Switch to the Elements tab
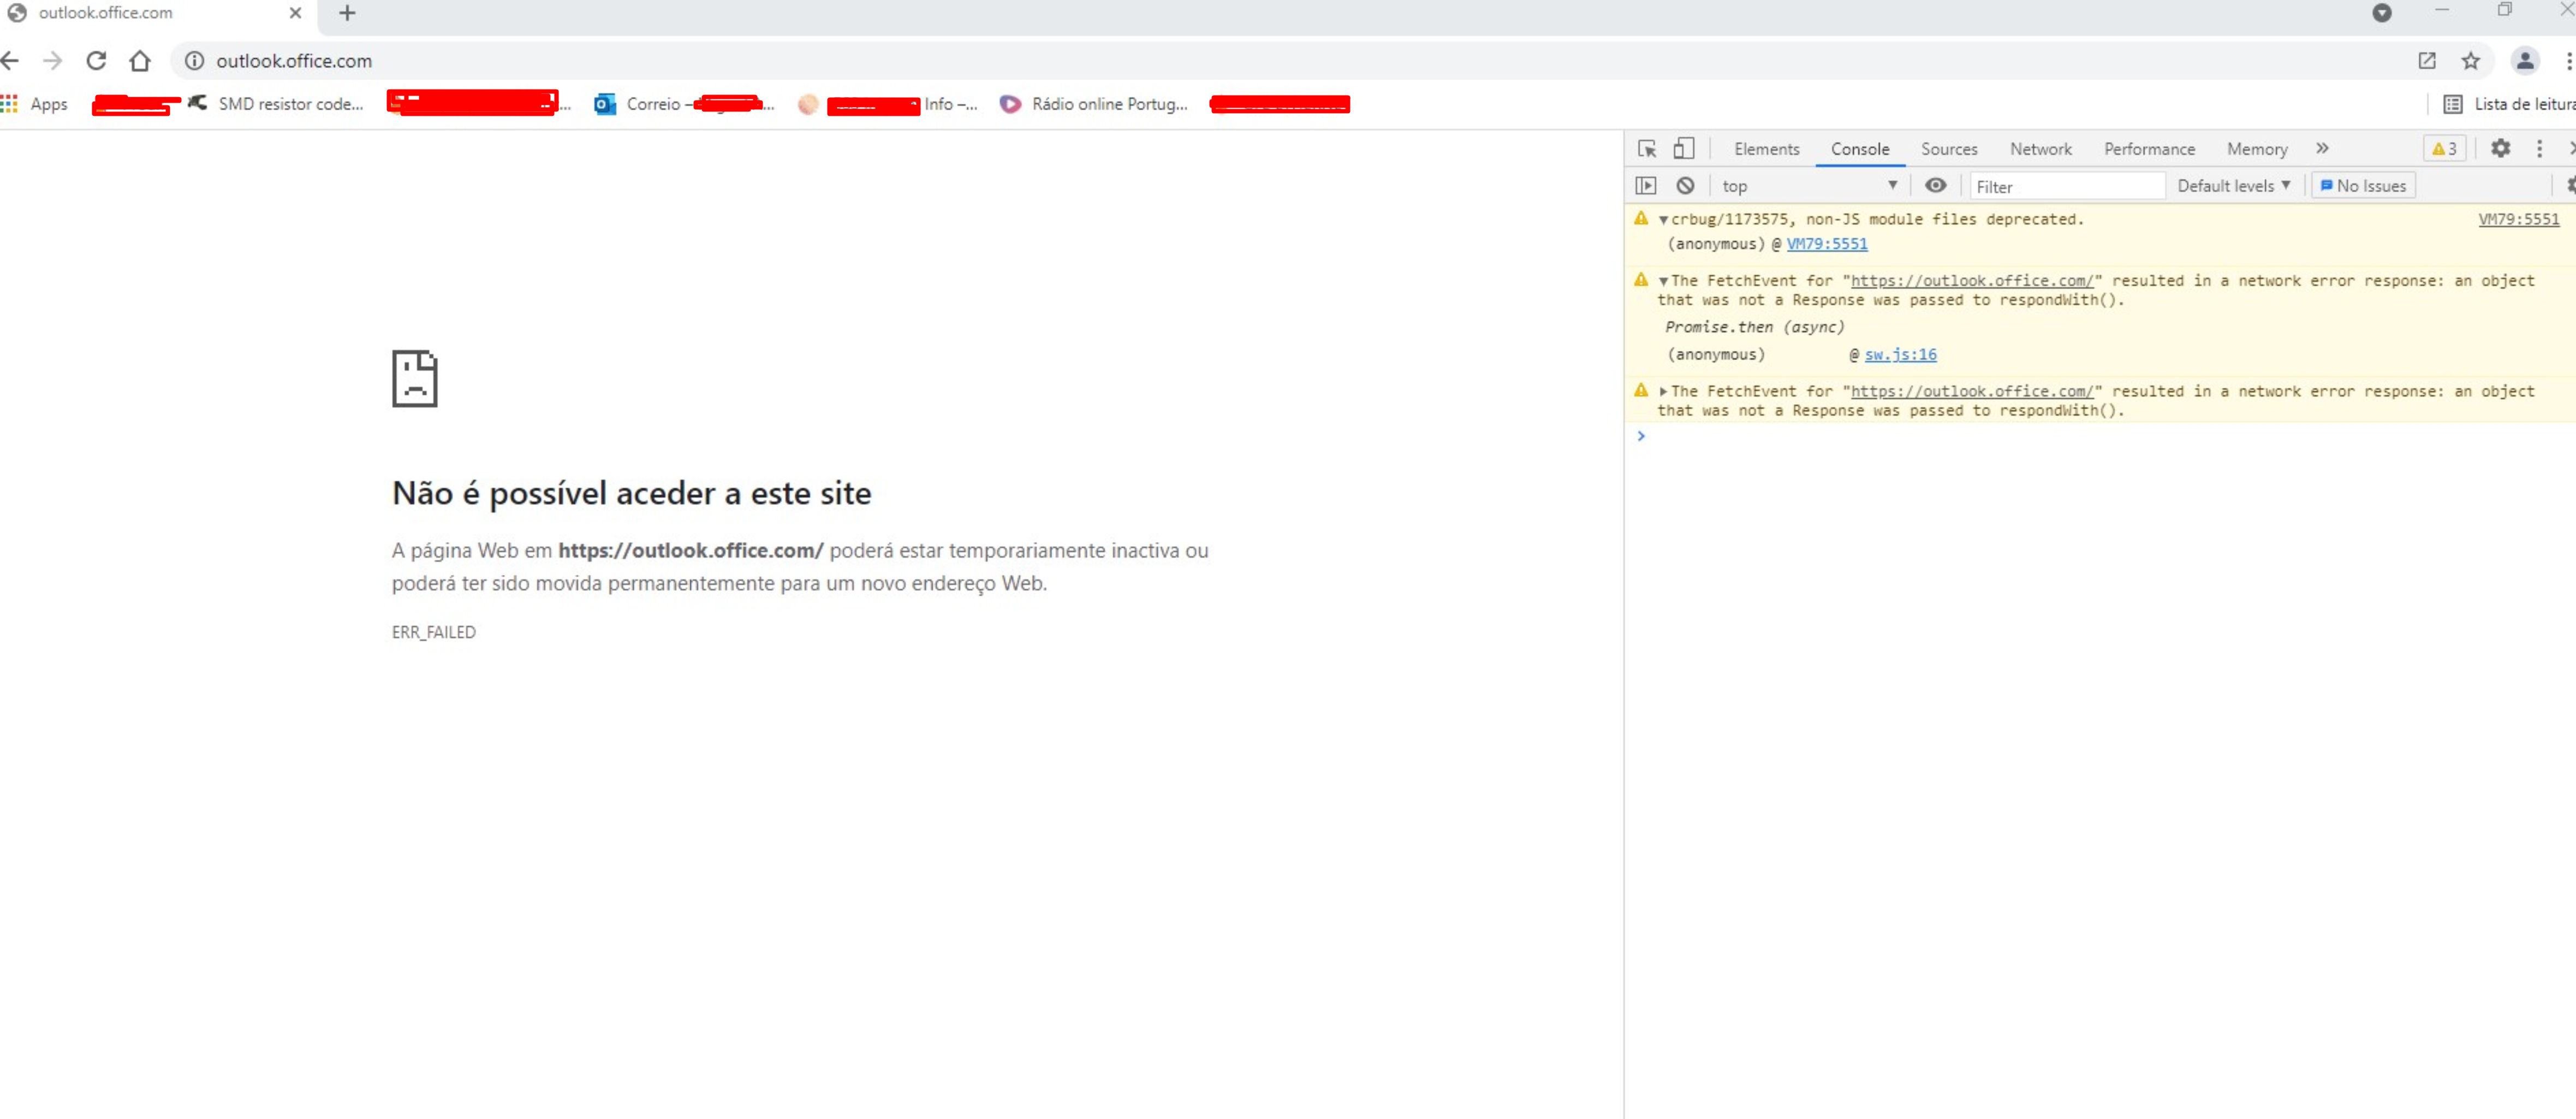Viewport: 2576px width, 1119px height. tap(1766, 149)
